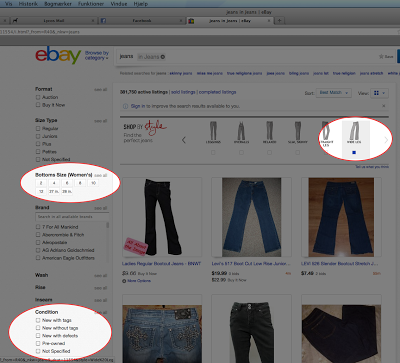Check the Auction format checkbox

tap(38, 97)
